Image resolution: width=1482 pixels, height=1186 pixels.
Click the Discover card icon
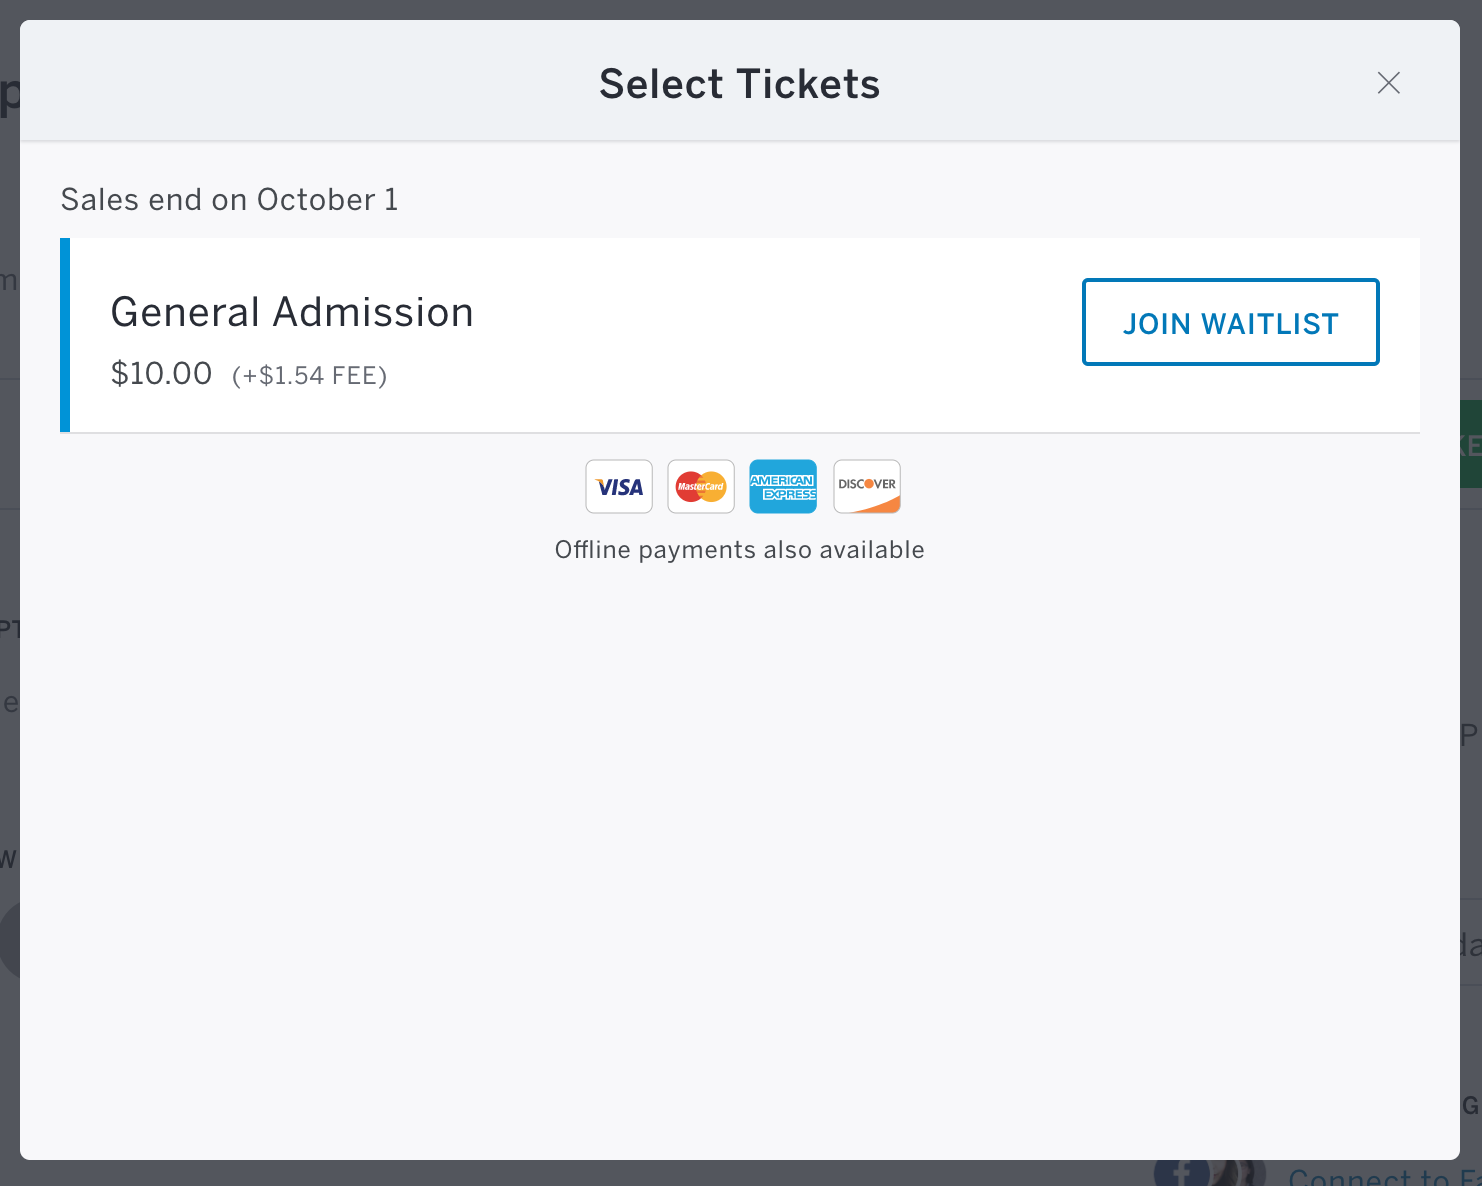click(867, 486)
